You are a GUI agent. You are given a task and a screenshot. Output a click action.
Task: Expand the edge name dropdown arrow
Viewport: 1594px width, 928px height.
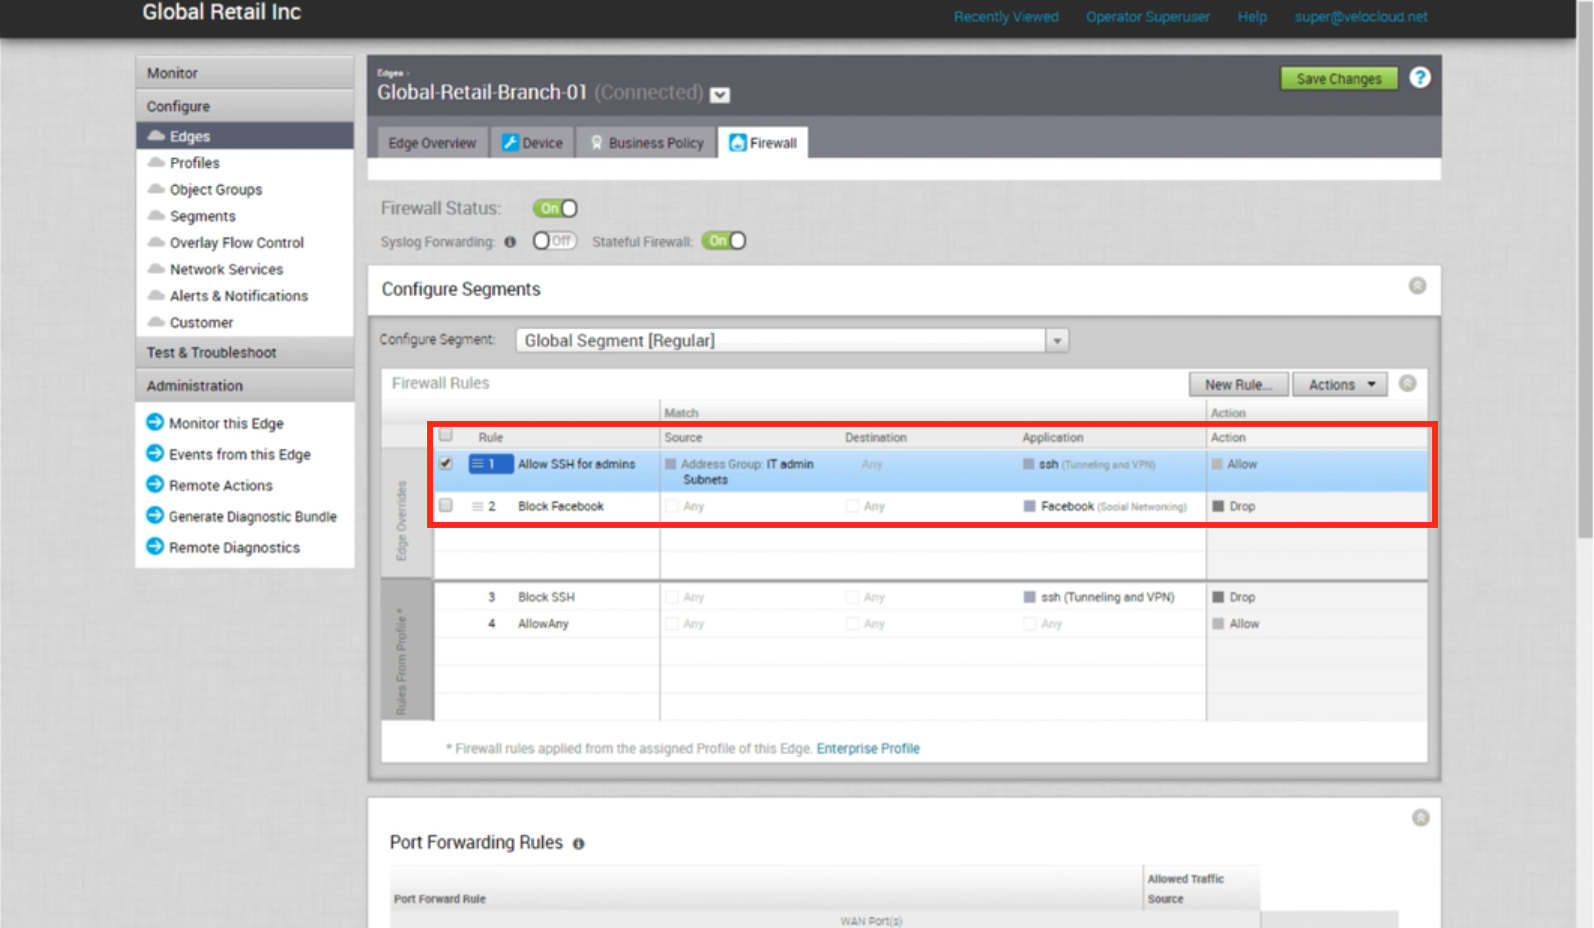click(x=720, y=95)
